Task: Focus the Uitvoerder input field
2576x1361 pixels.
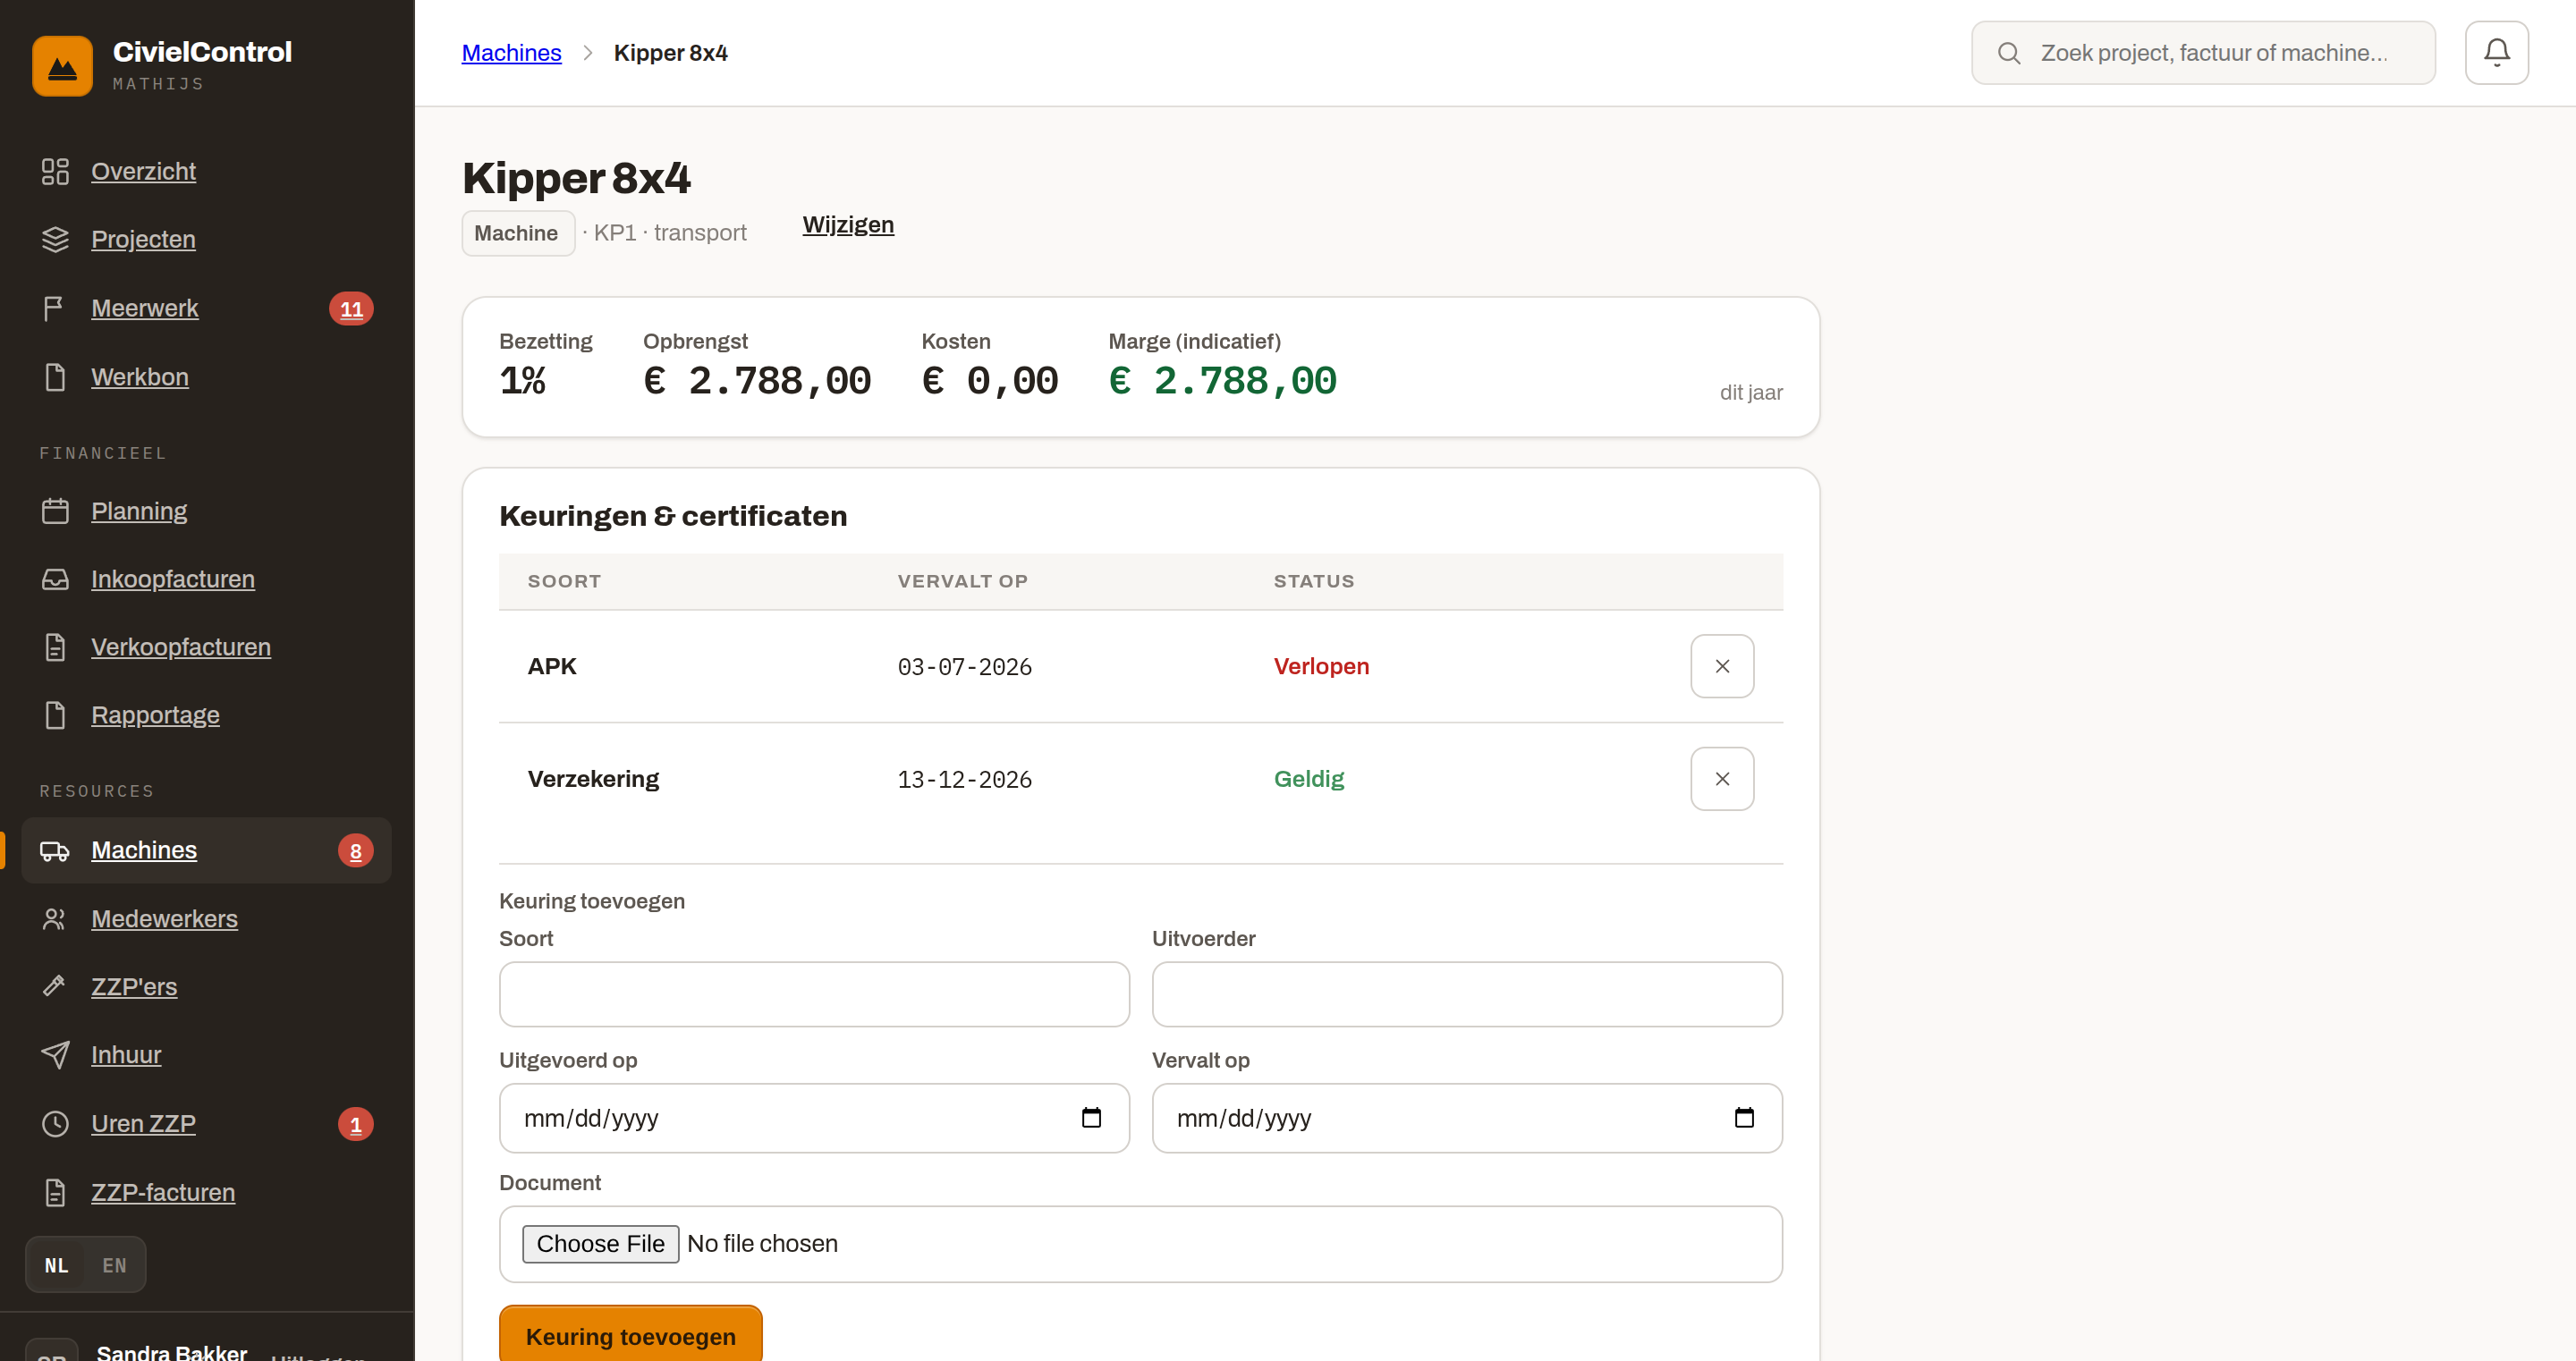Action: 1467,994
